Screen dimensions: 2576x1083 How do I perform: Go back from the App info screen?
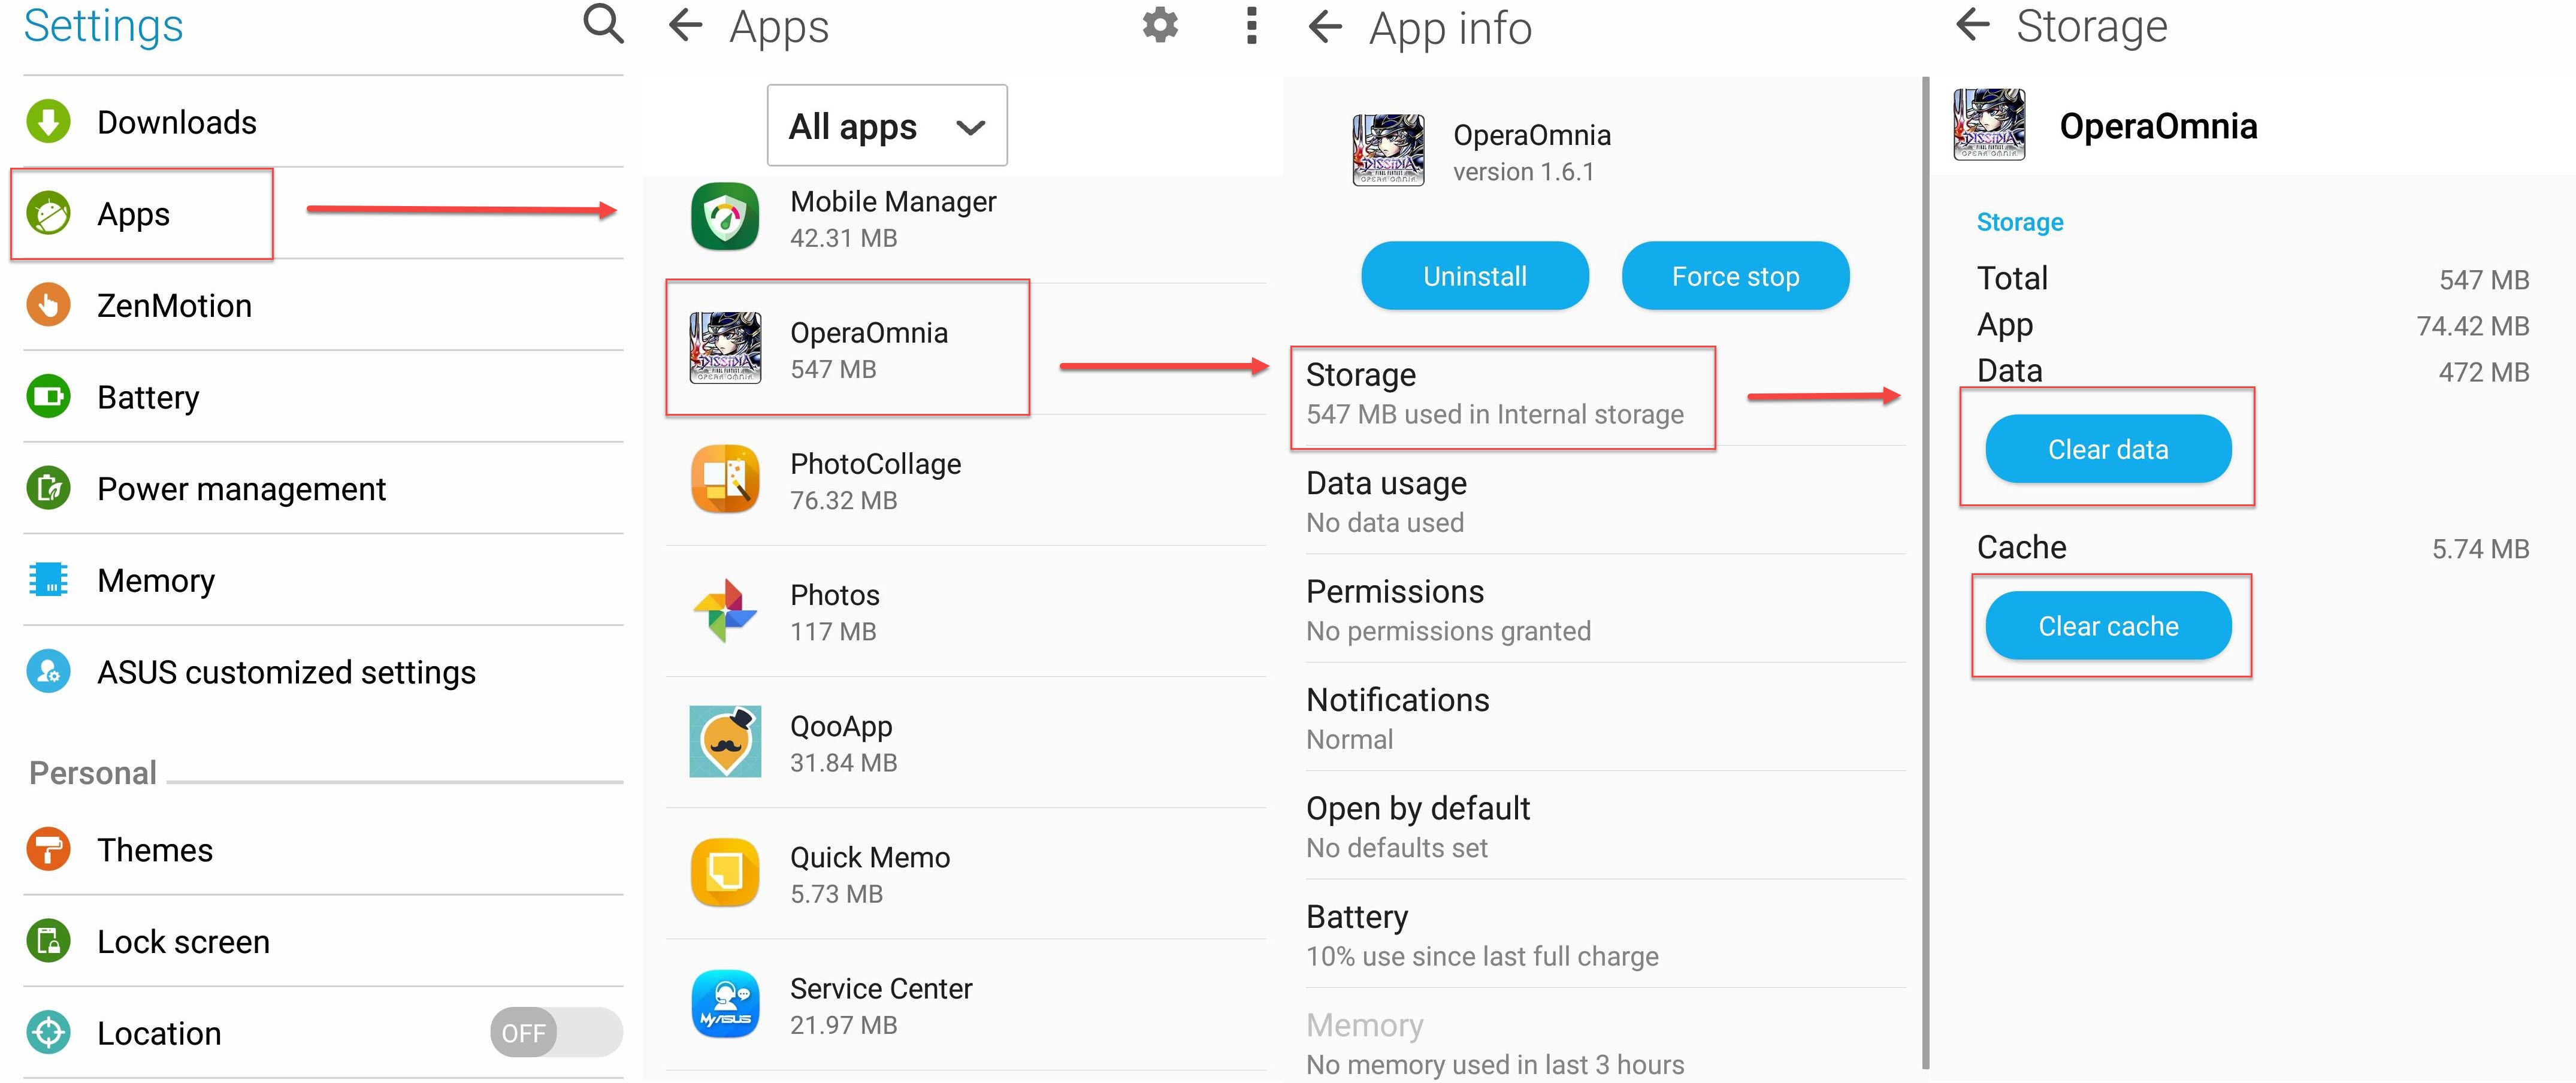pos(1325,26)
